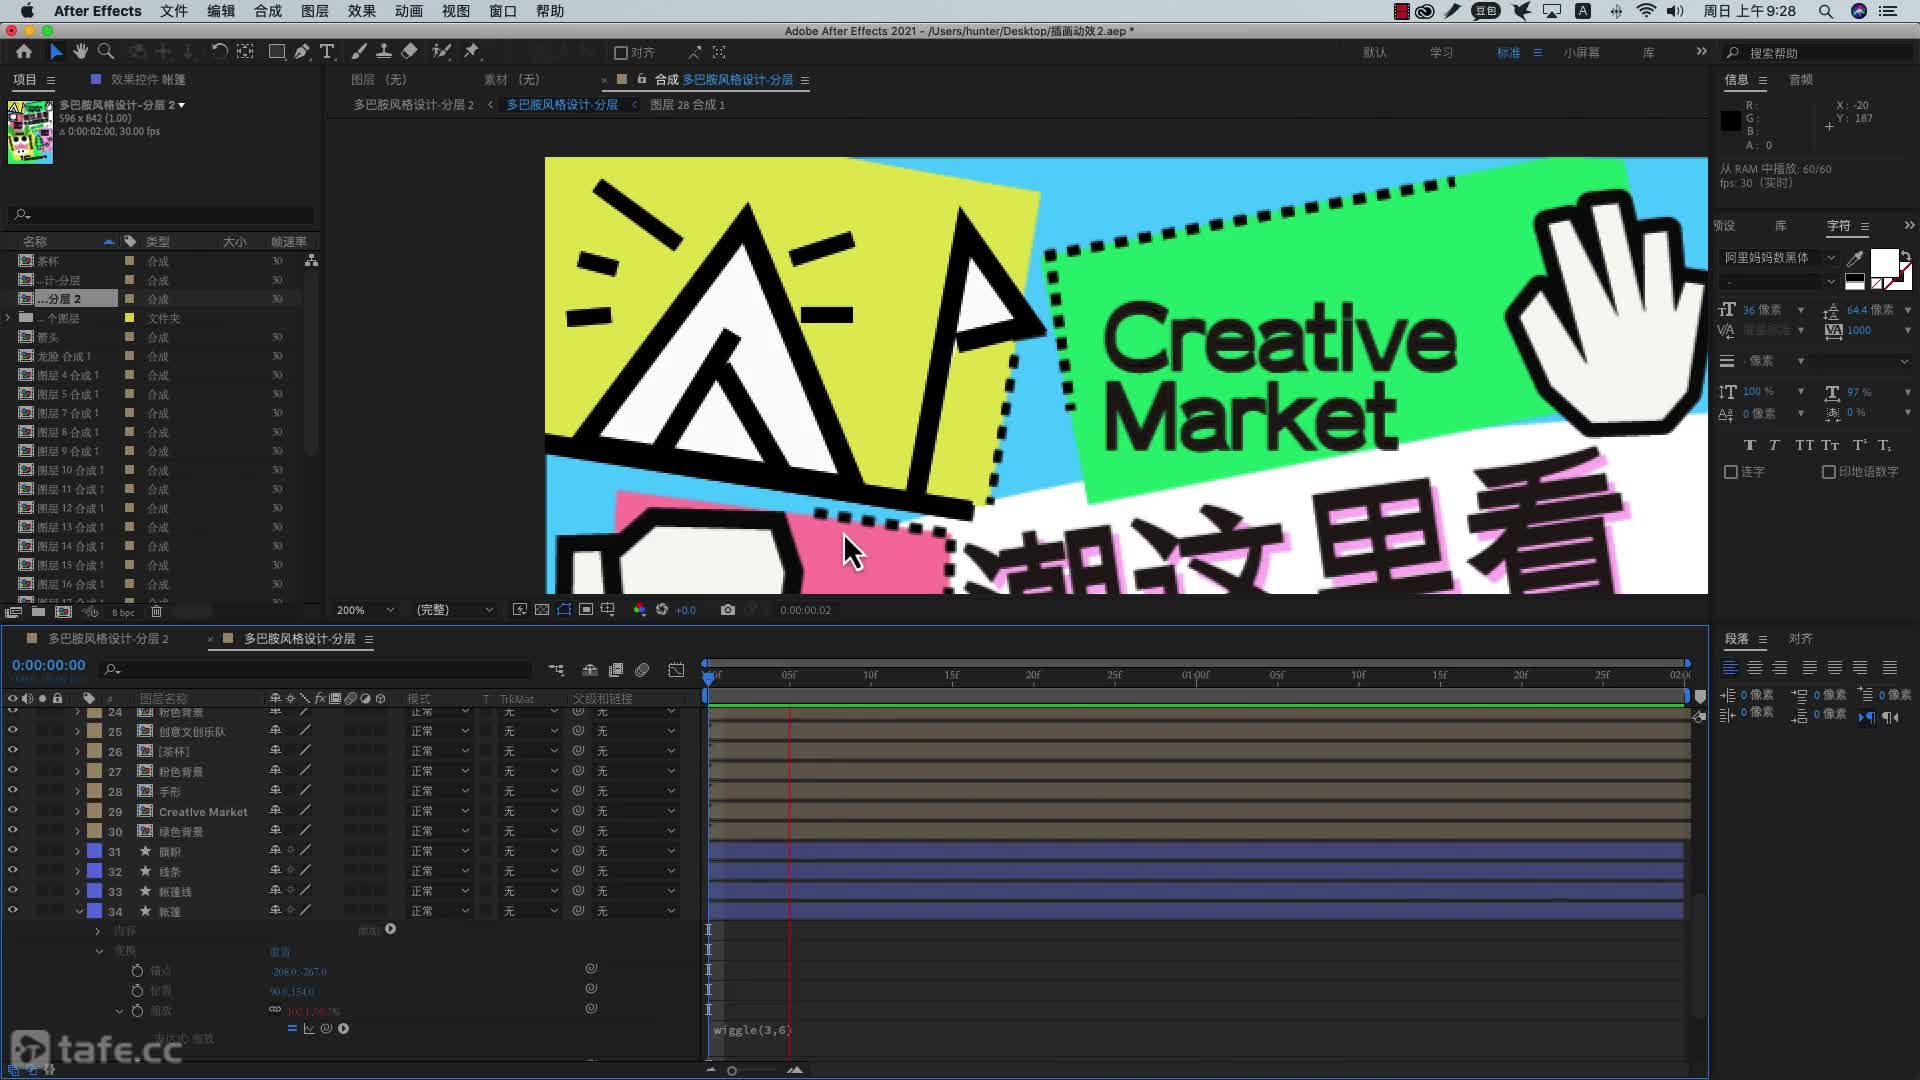Viewport: 1920px width, 1080px height.
Task: Switch to the 多巴胺风格设计-分层 2 timeline tab
Action: [x=108, y=639]
